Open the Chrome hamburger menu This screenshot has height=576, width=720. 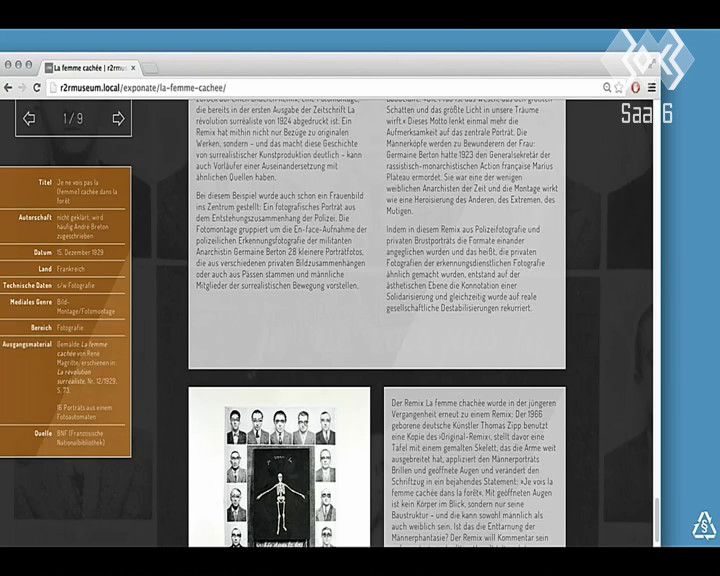point(652,87)
